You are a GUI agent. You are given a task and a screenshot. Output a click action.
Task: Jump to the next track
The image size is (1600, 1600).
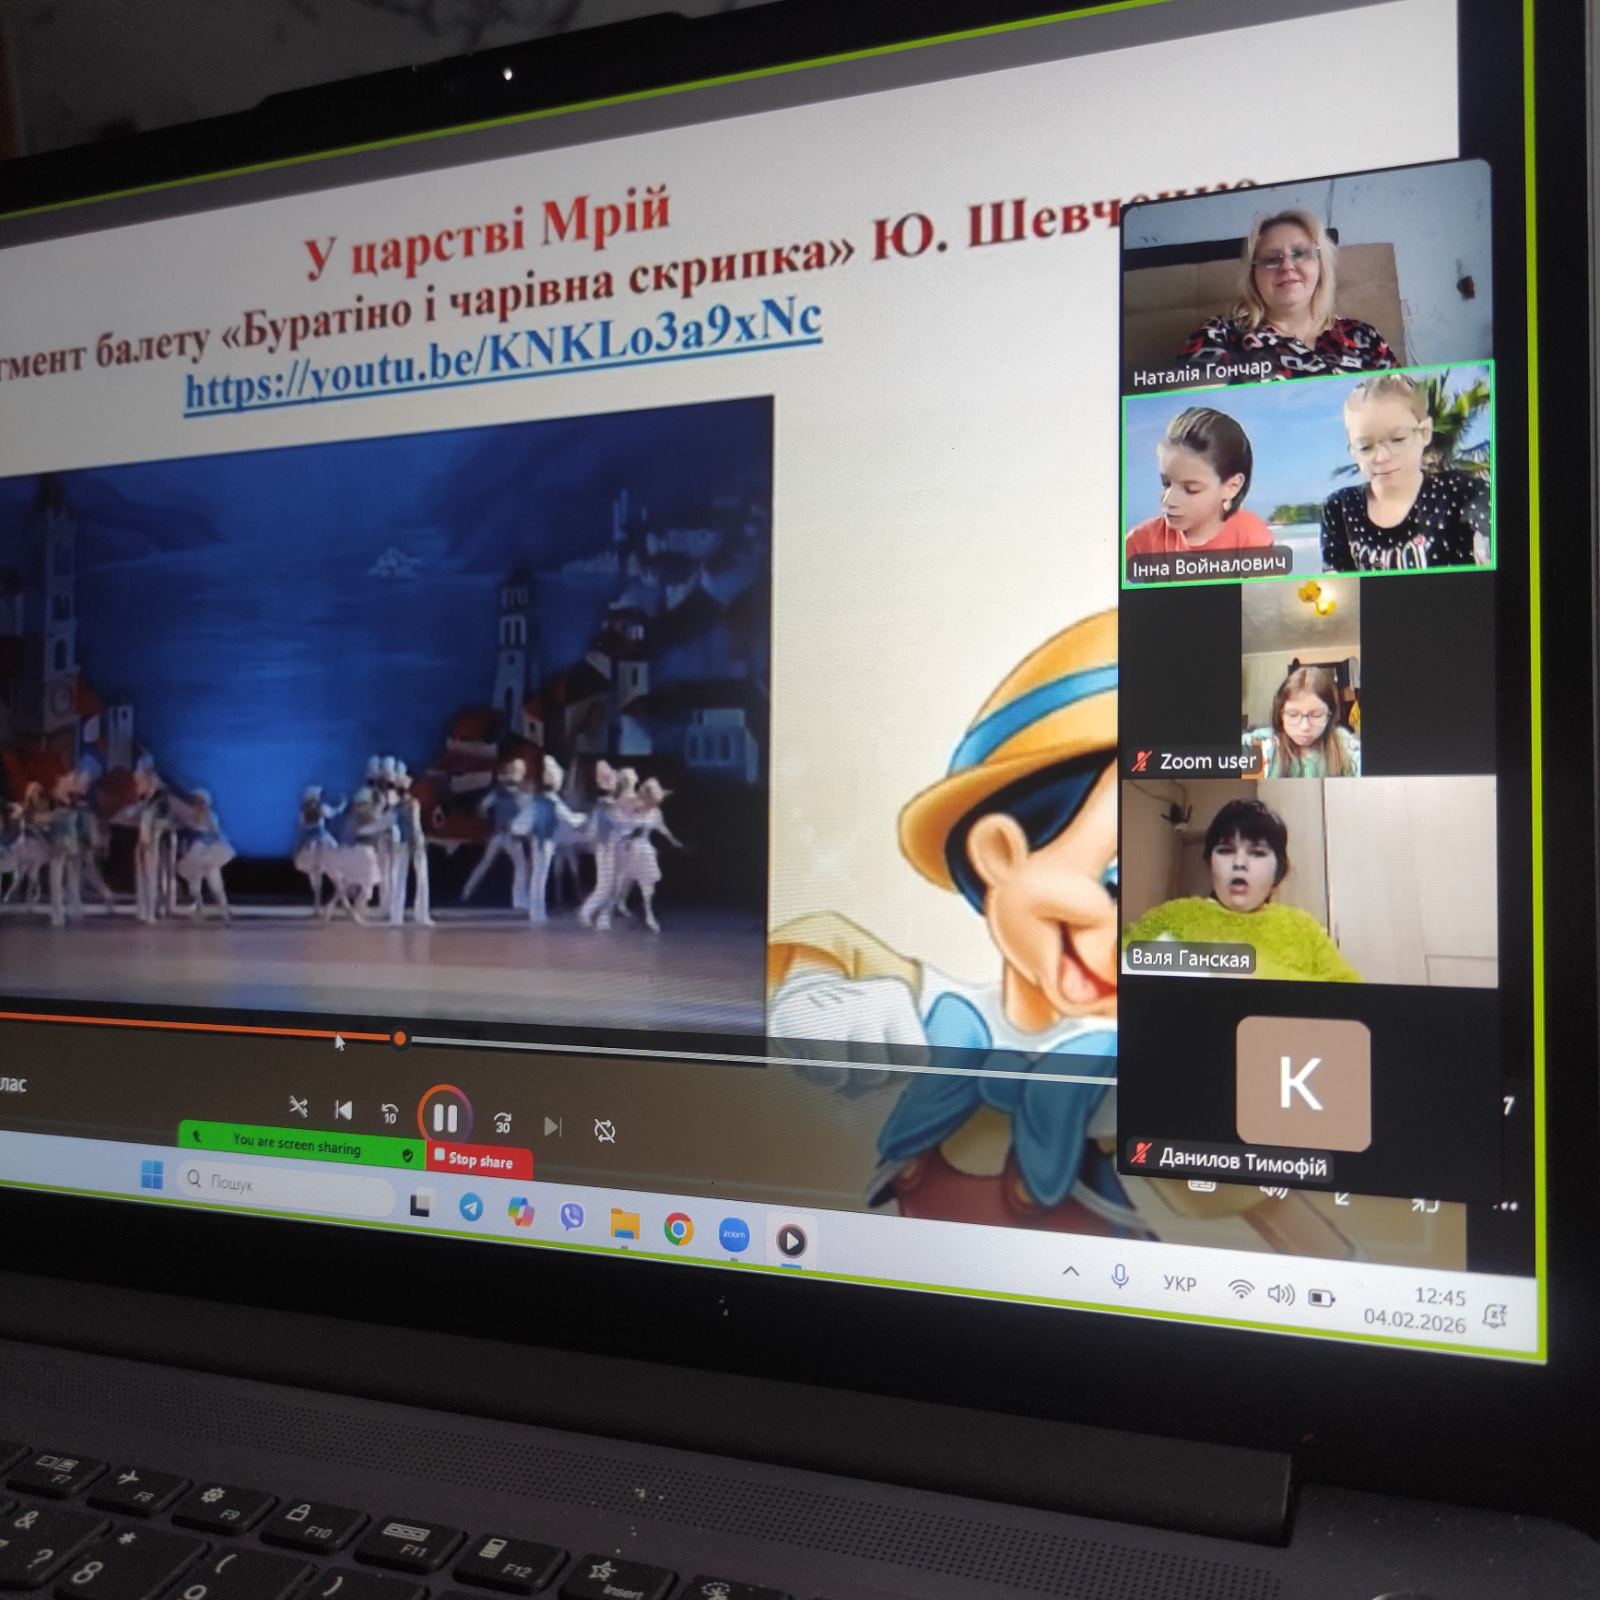pyautogui.click(x=552, y=1127)
